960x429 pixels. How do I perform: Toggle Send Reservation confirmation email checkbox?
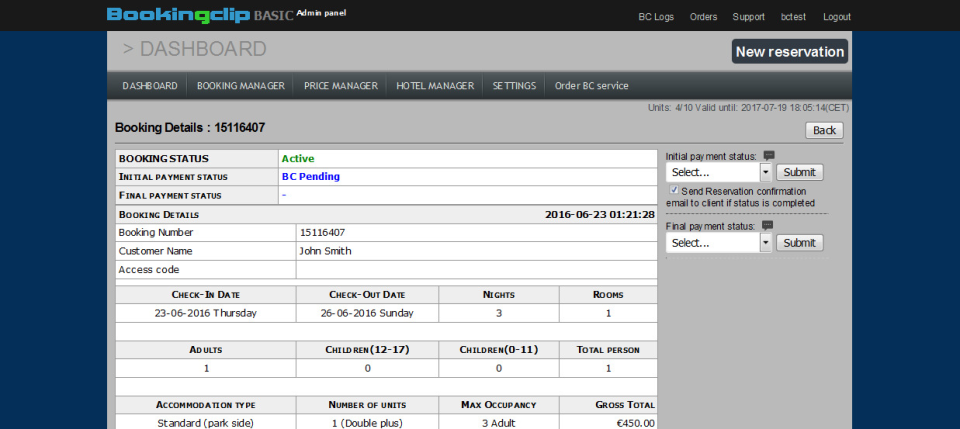pyautogui.click(x=674, y=190)
